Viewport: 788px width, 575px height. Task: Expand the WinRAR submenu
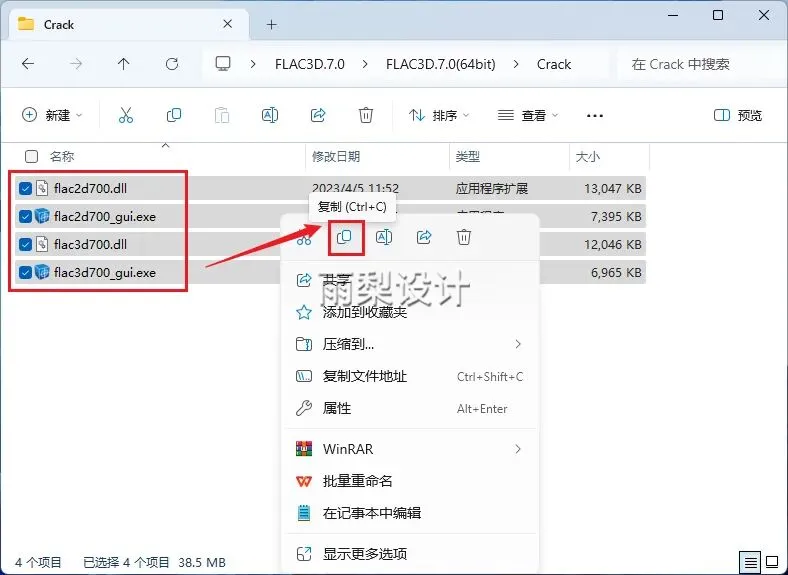pos(518,449)
